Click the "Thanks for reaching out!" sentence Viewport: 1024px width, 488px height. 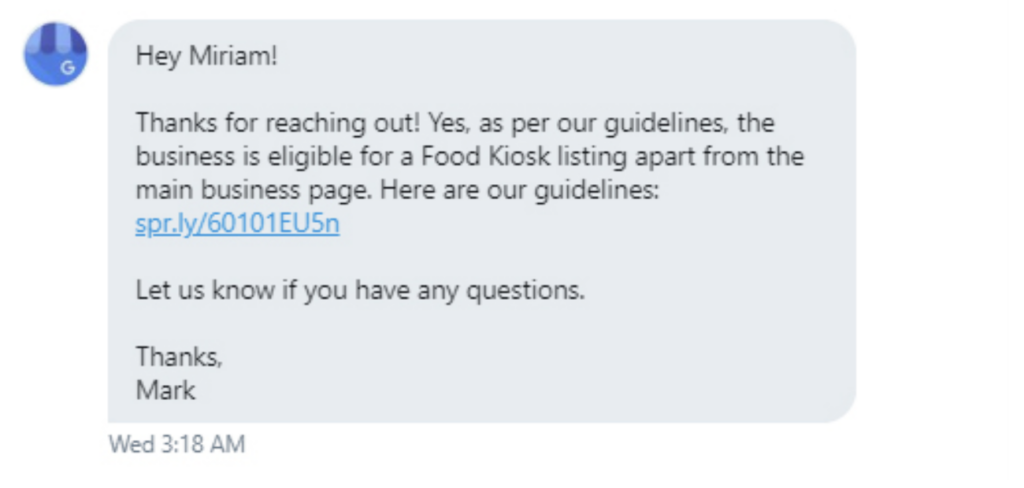point(278,123)
